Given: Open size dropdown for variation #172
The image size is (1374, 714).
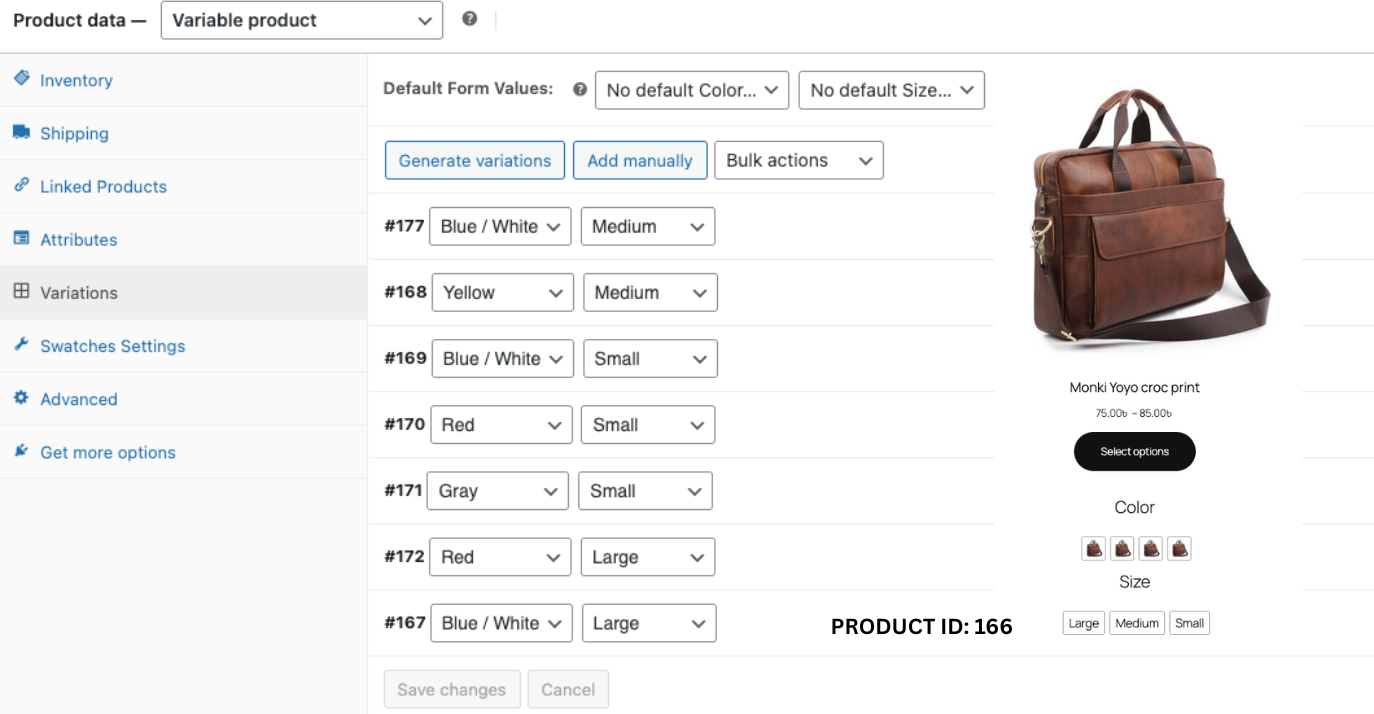Looking at the screenshot, I should pyautogui.click(x=647, y=557).
